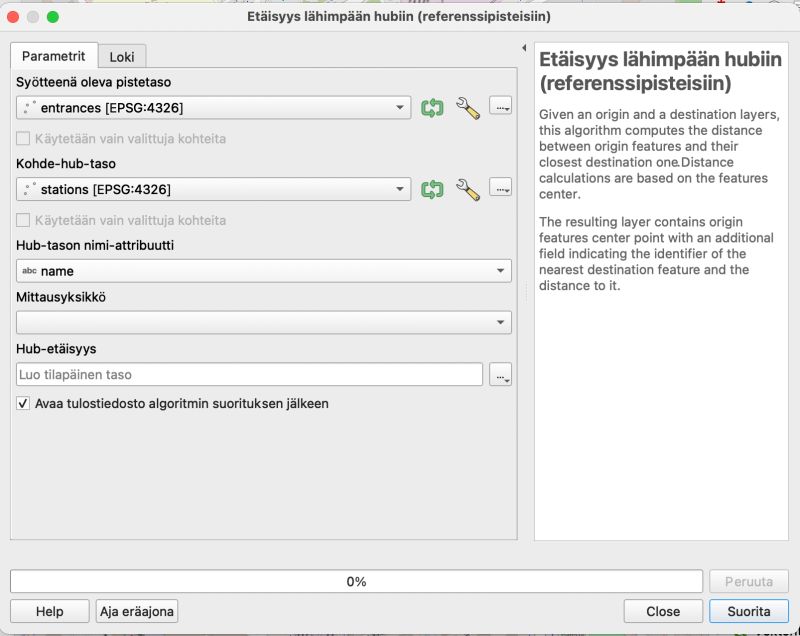Viewport: 800px width, 636px height.
Task: Open Hub-tason nimi-attribuutti field dropdown
Action: (x=264, y=271)
